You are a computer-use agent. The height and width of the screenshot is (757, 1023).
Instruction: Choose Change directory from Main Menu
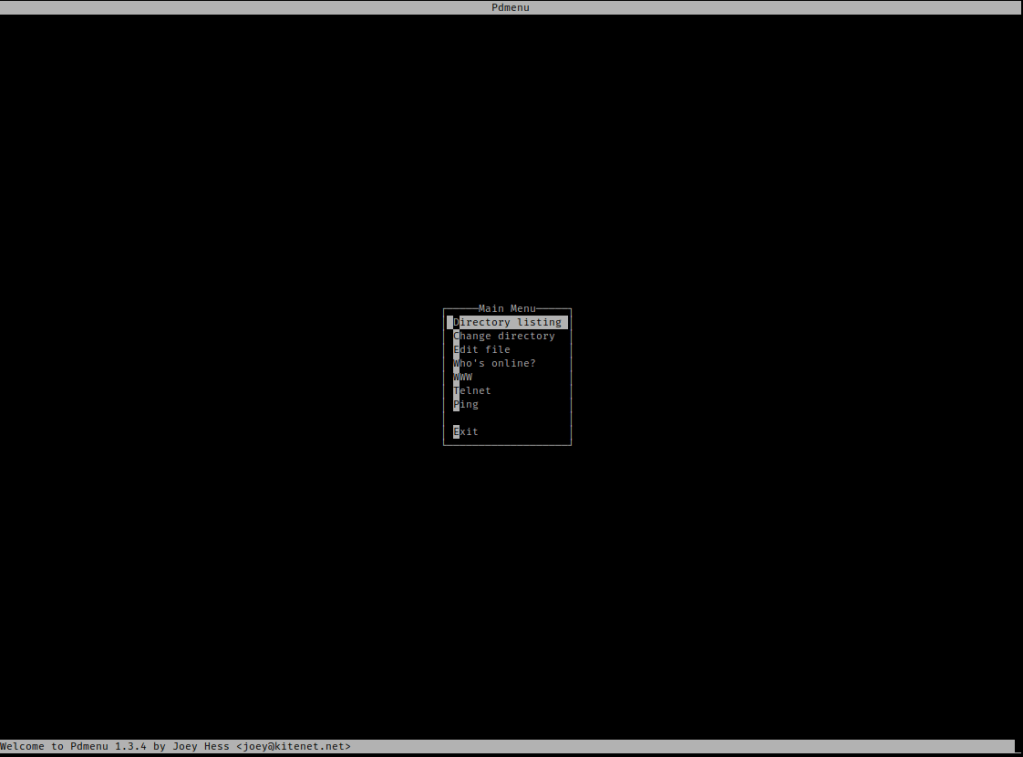coord(504,336)
